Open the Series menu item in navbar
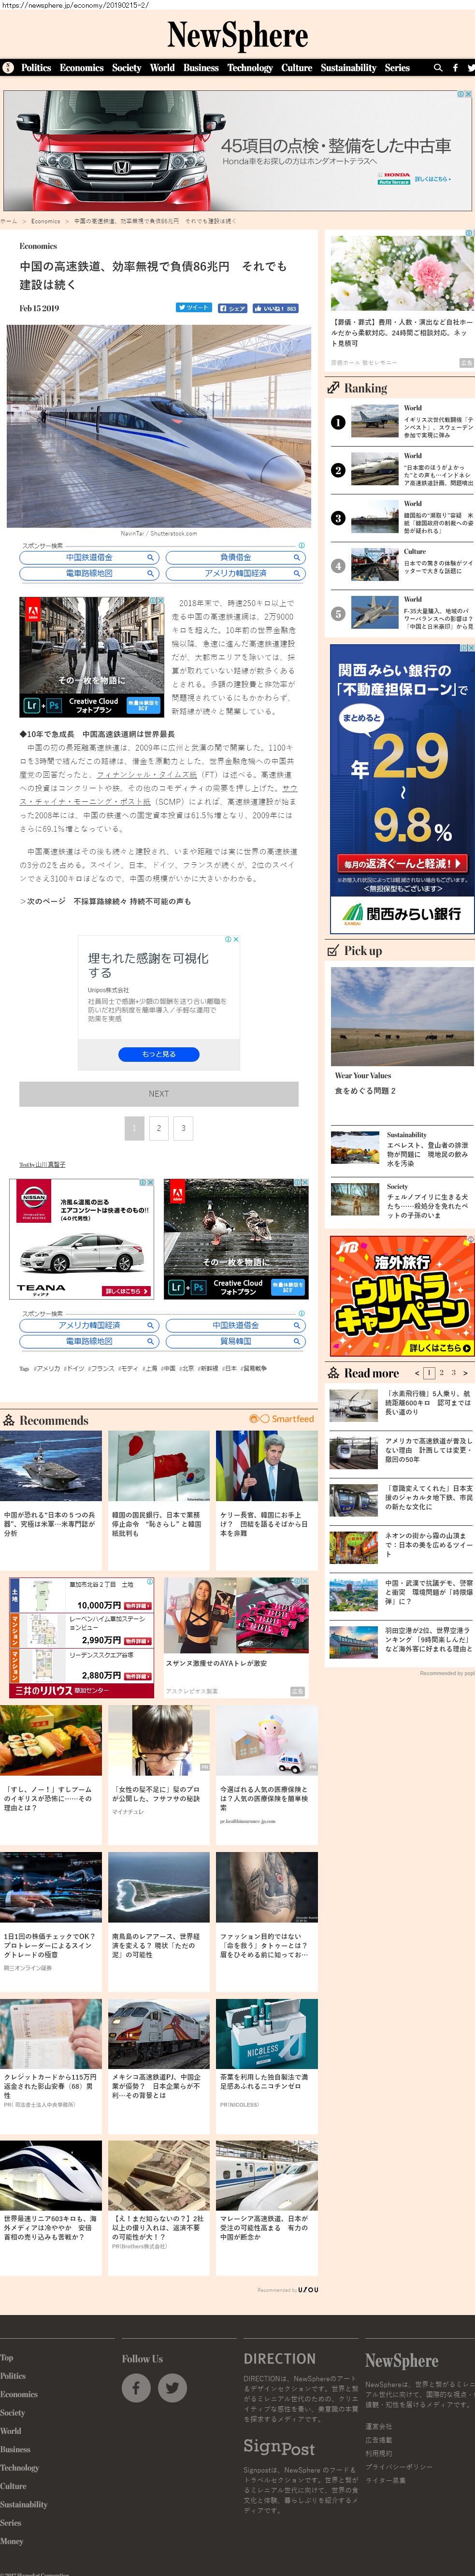Image resolution: width=475 pixels, height=2576 pixels. 397,68
